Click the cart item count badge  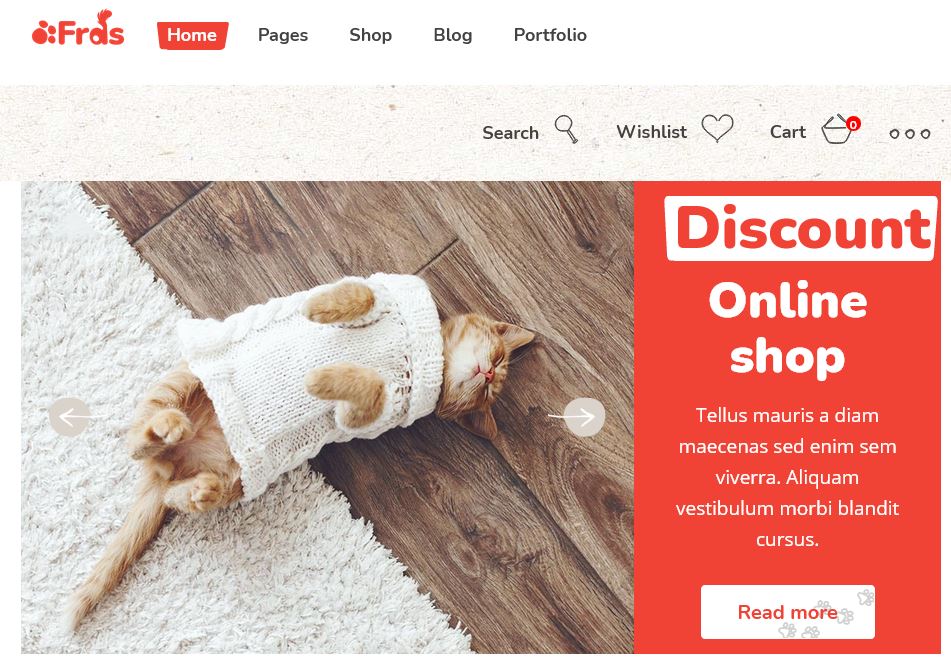coord(853,124)
